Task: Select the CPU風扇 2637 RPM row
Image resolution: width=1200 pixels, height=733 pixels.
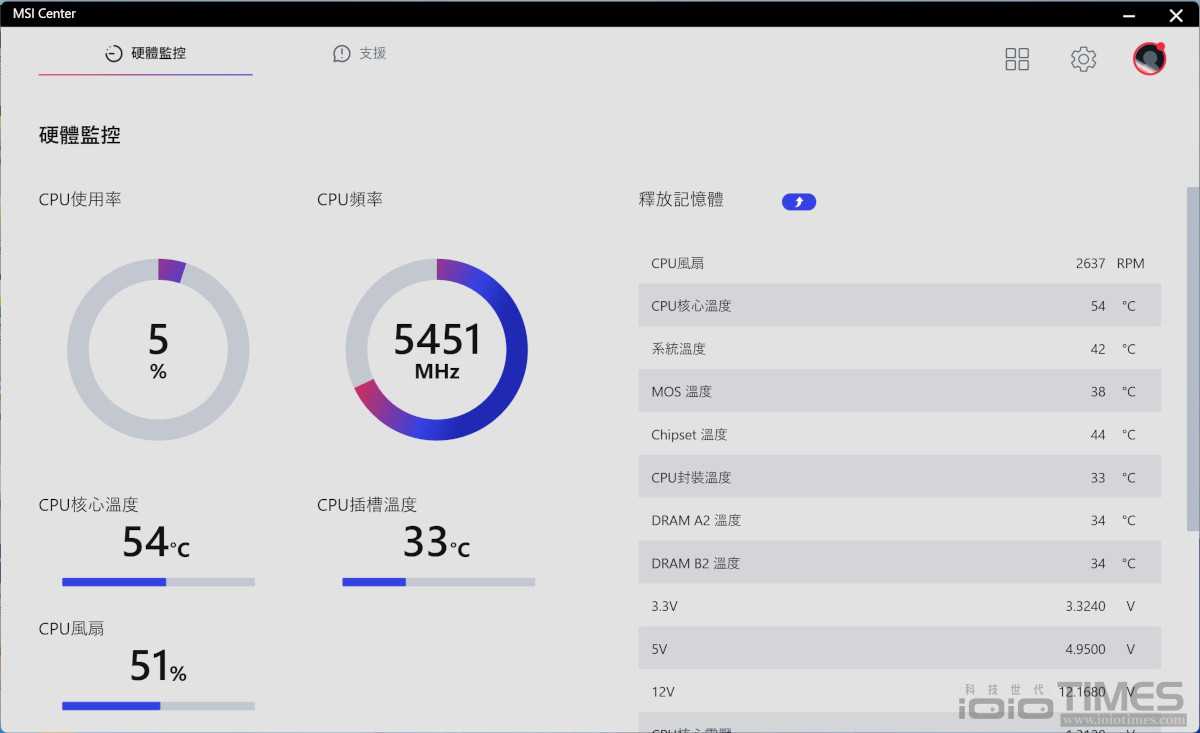Action: pyautogui.click(x=900, y=263)
